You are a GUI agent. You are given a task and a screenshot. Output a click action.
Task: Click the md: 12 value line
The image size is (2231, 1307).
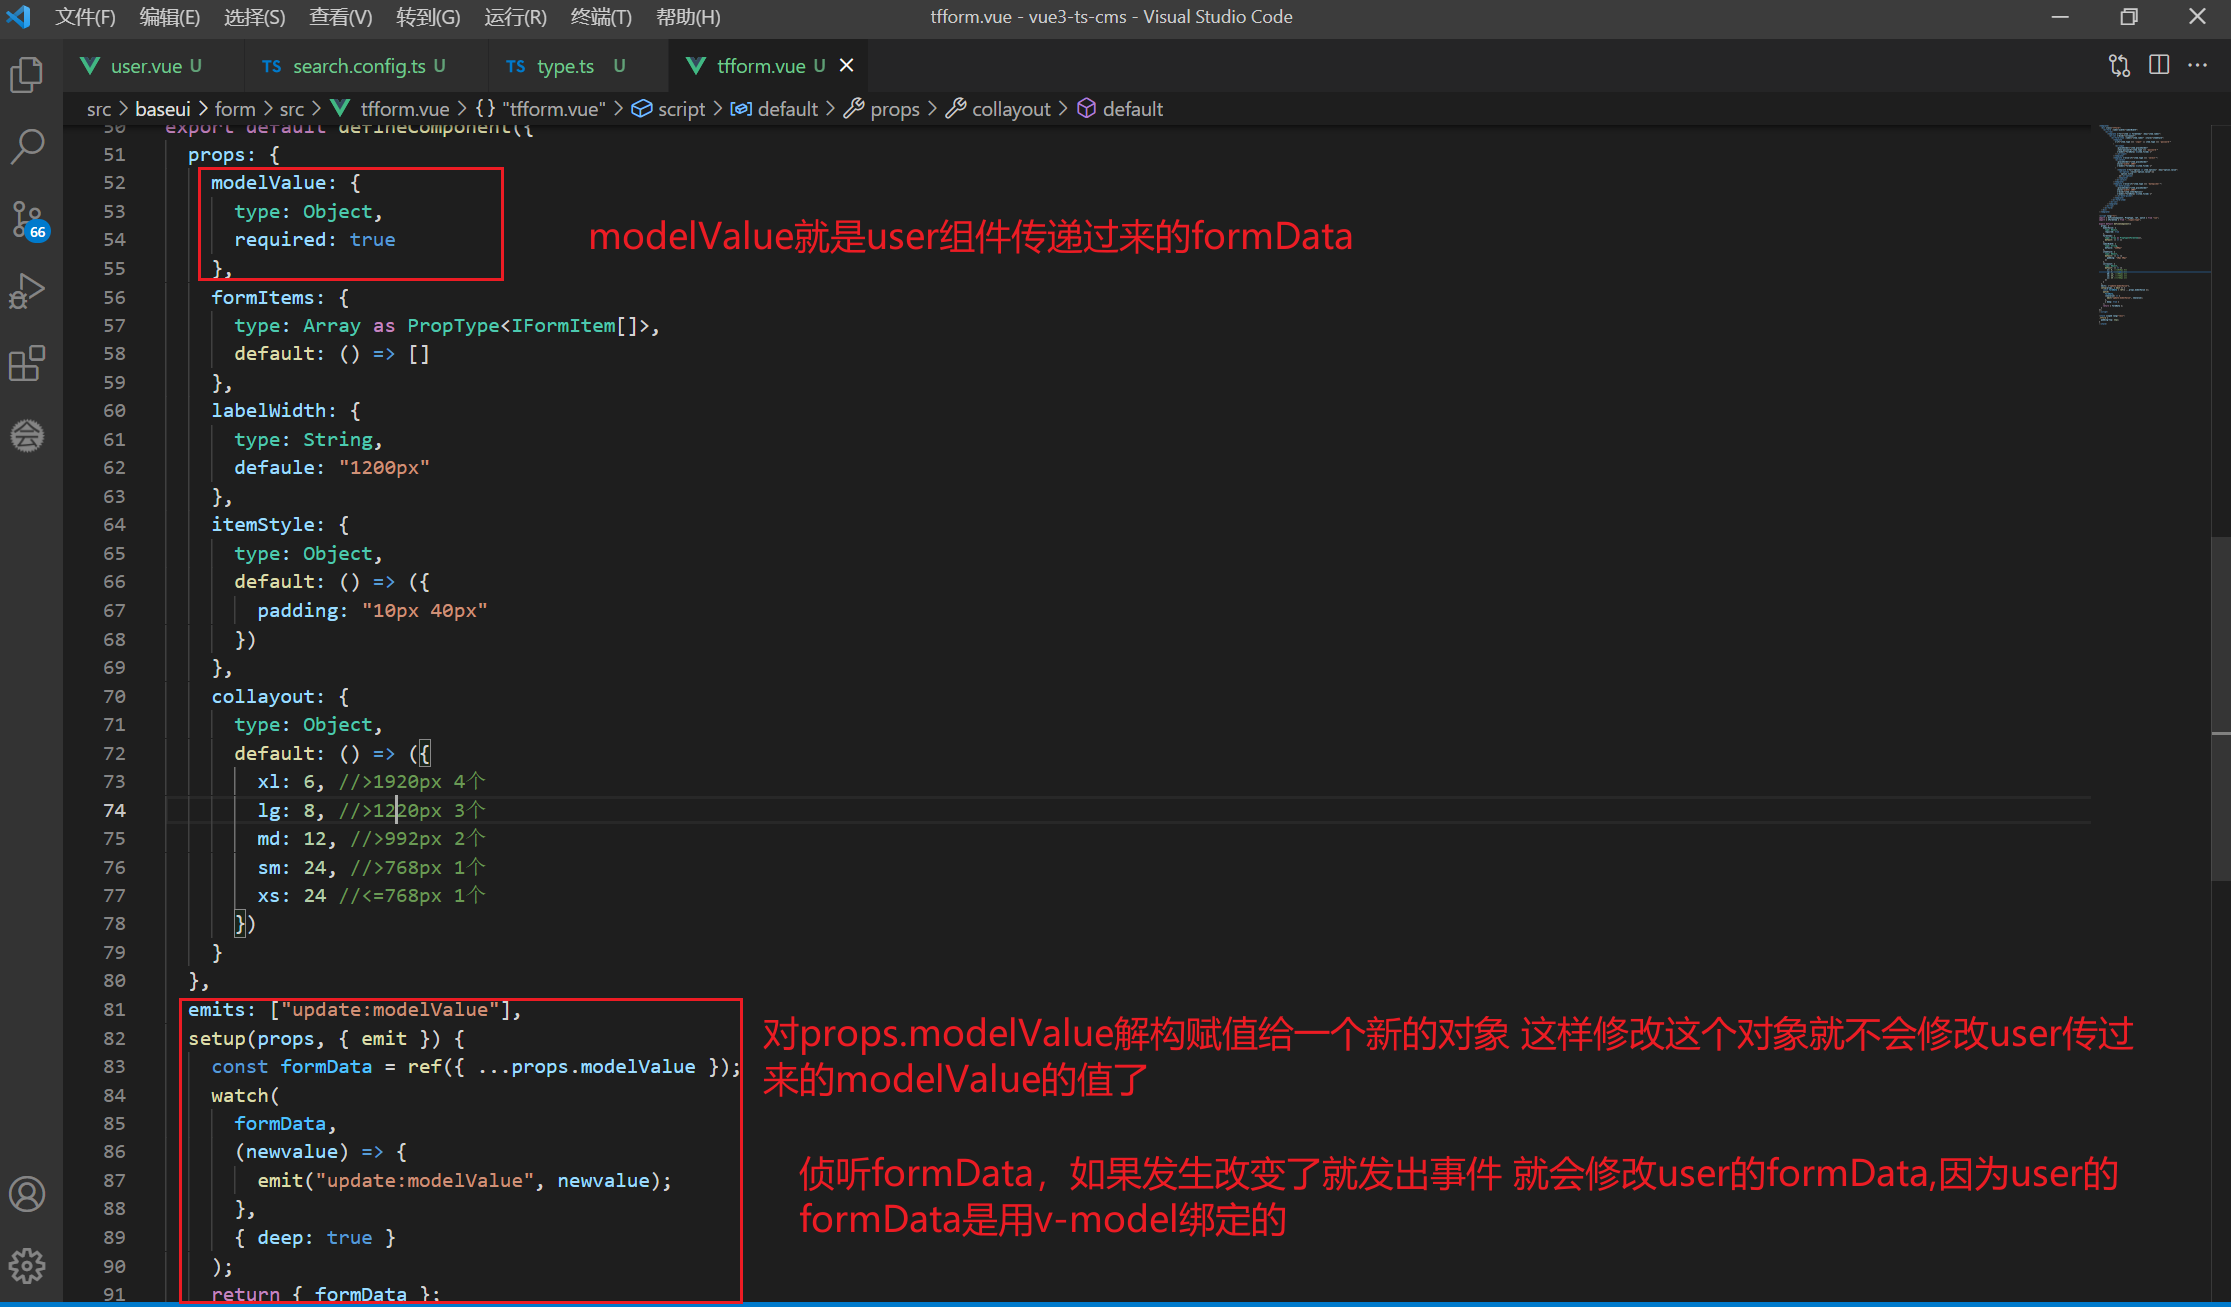tap(370, 839)
